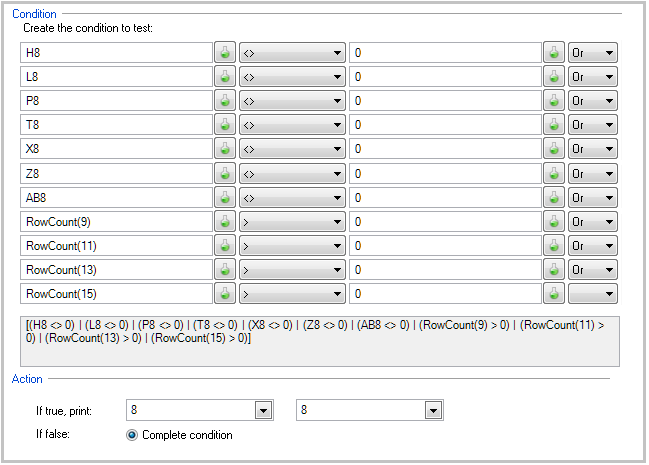
Task: Click the flask icon beside the AB8 field
Action: 225,197
